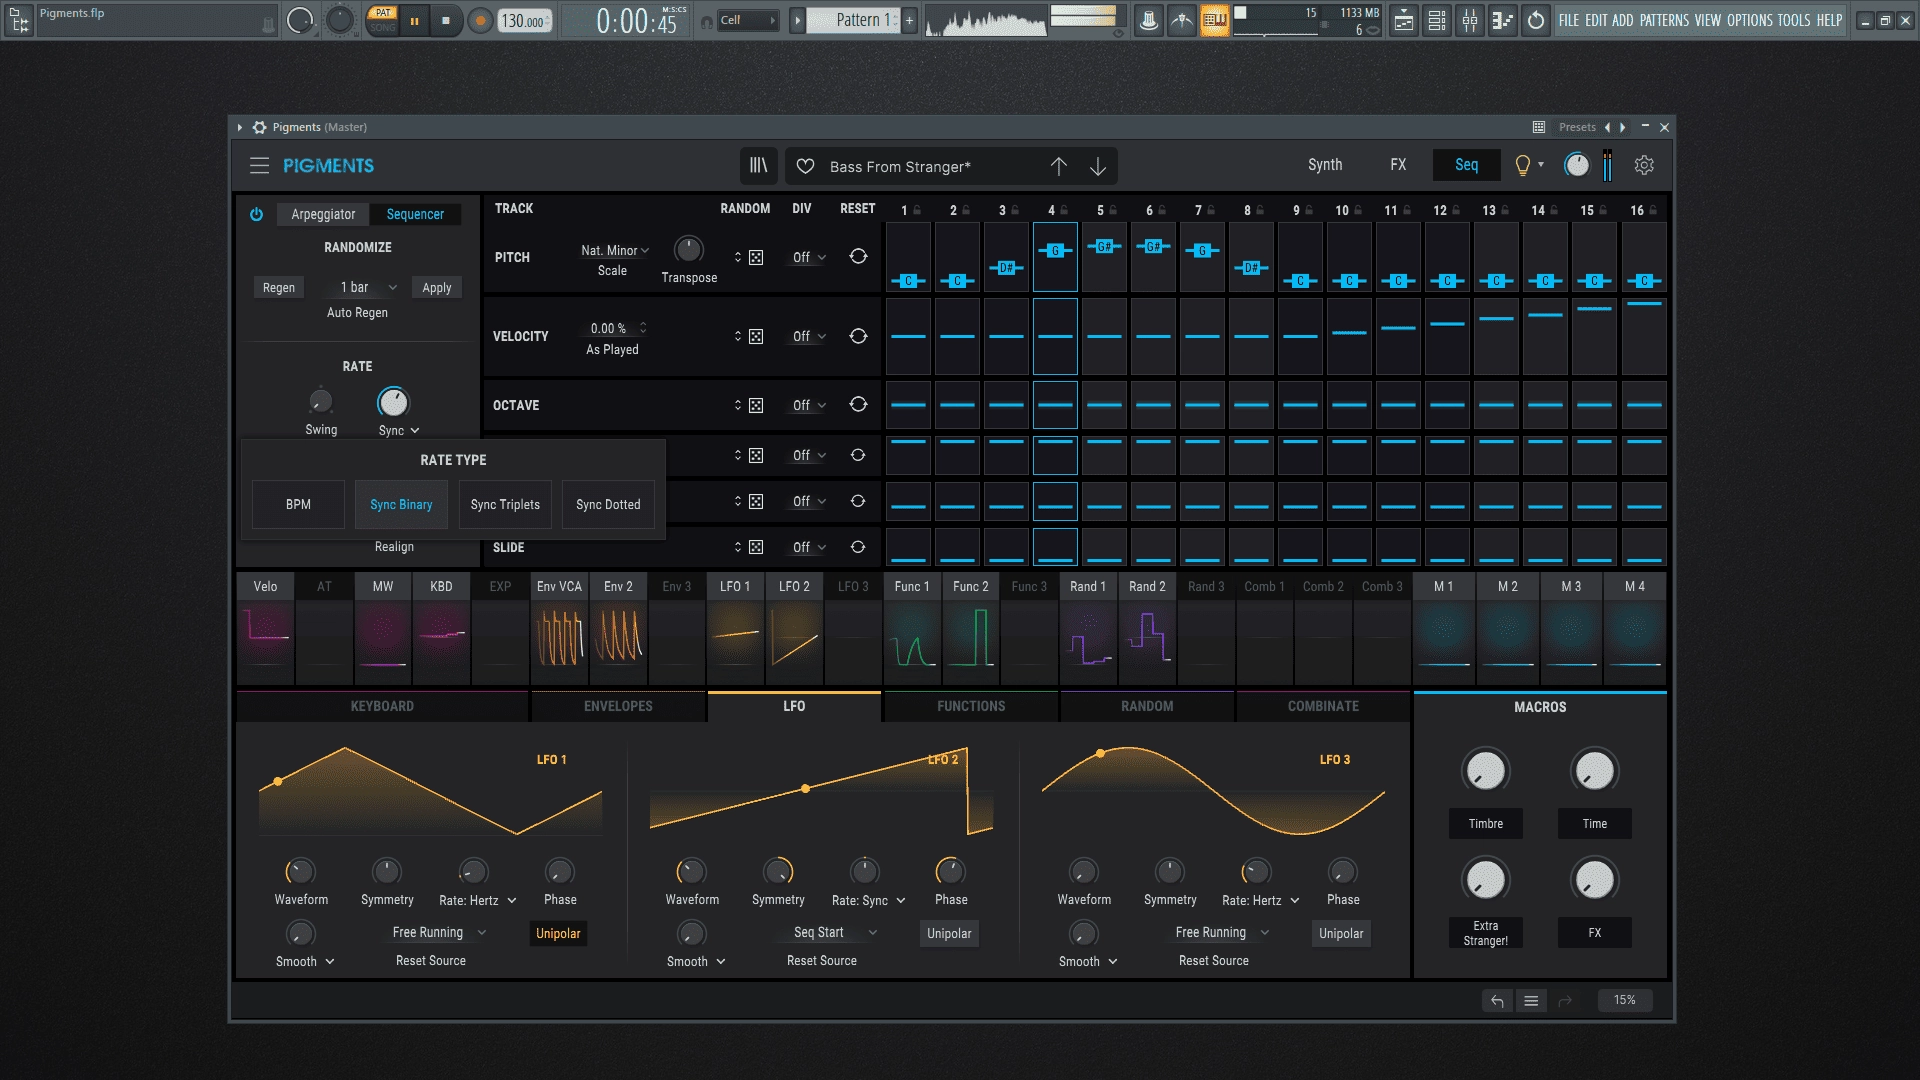Reset the Pitch track
The width and height of the screenshot is (1920, 1080).
tap(858, 257)
